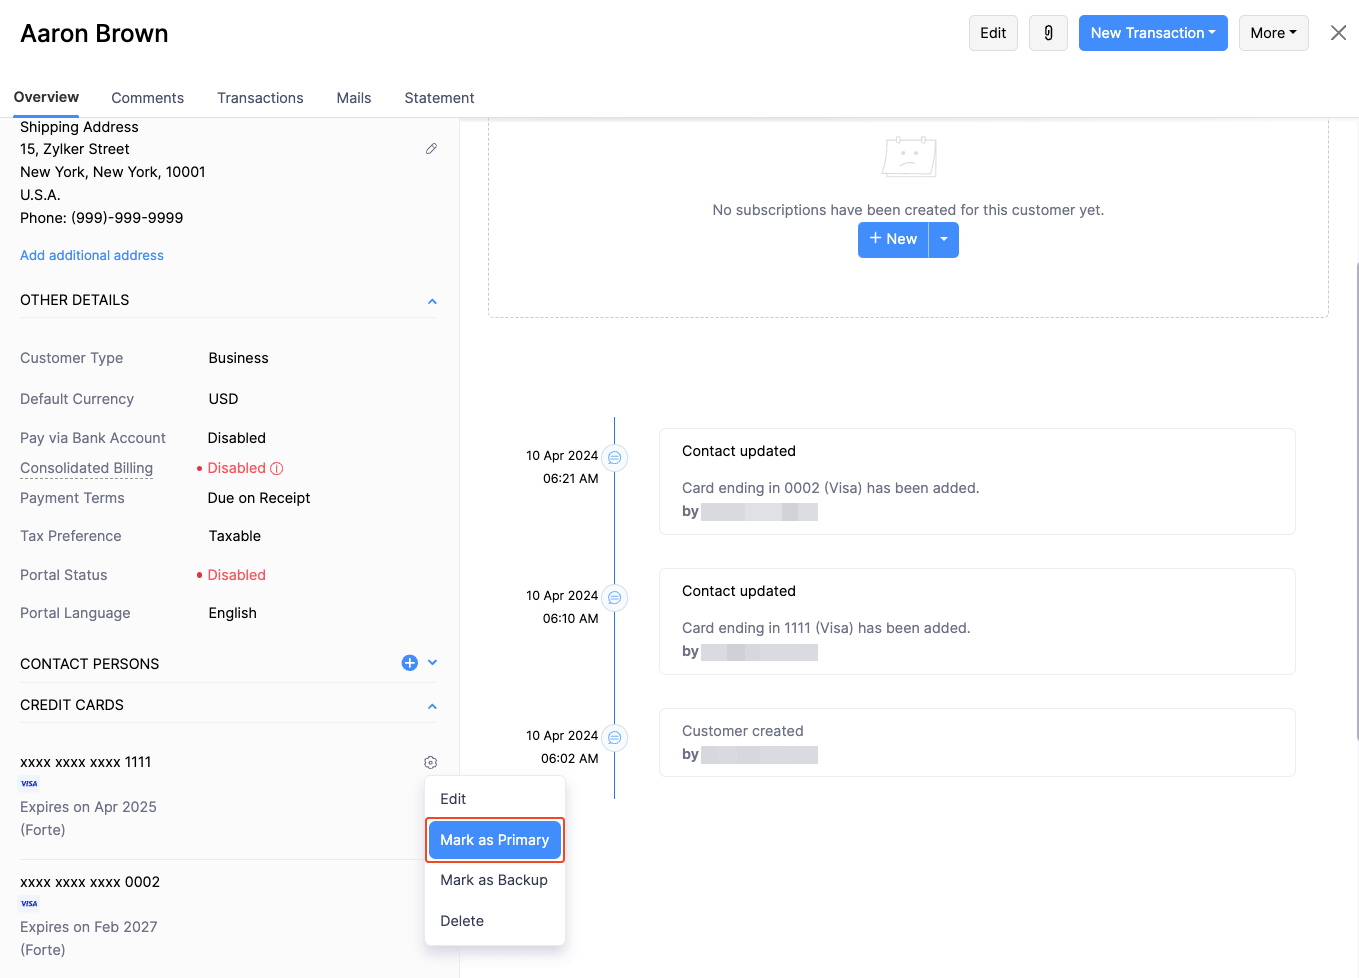Viewport: 1359px width, 978px height.
Task: Click the paperclip attachment icon
Action: tap(1048, 33)
